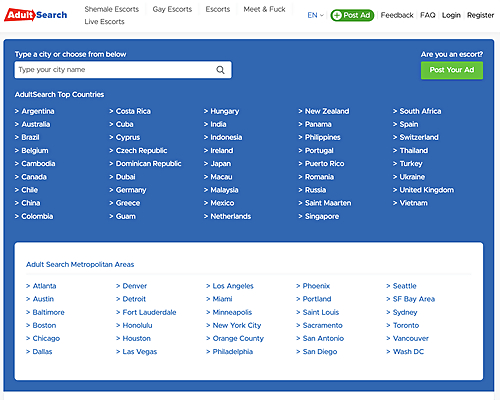Select Australia country link
Image resolution: width=500 pixels, height=400 pixels.
coord(36,124)
